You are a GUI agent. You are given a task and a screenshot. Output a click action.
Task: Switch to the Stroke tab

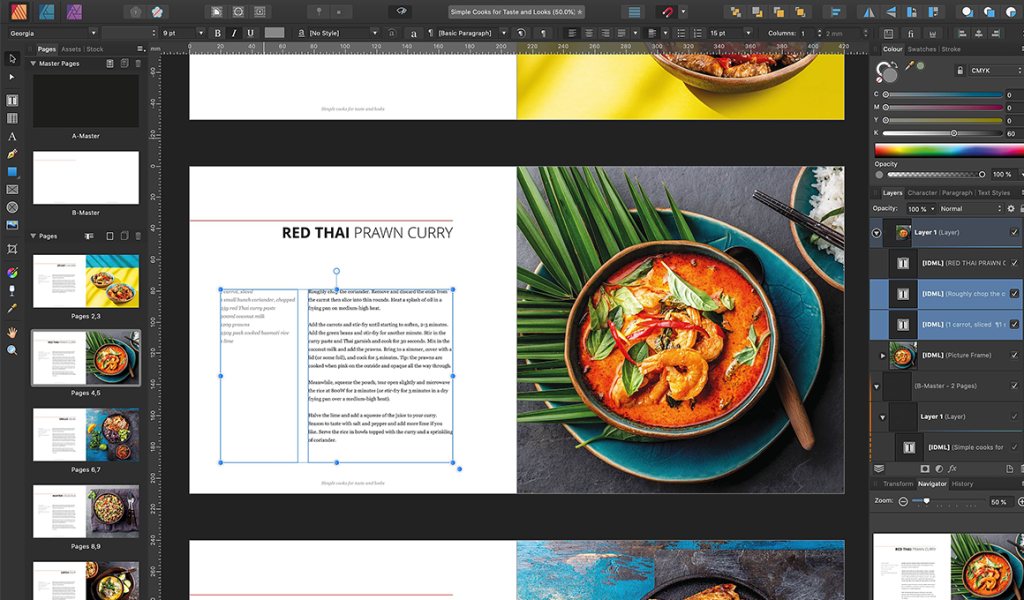click(x=951, y=49)
